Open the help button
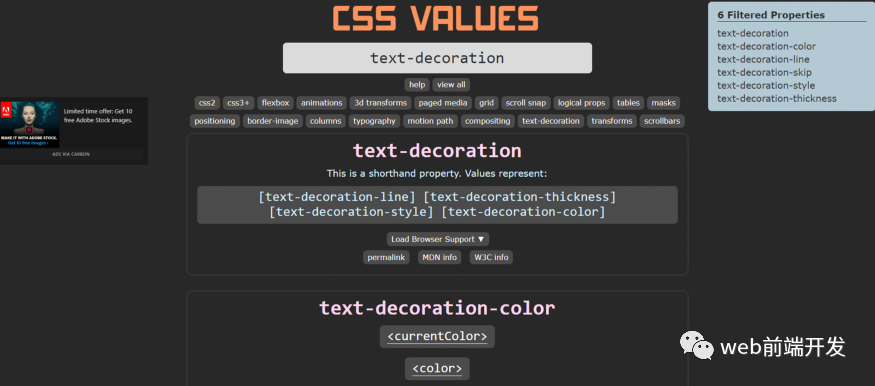The width and height of the screenshot is (875, 386). 417,85
